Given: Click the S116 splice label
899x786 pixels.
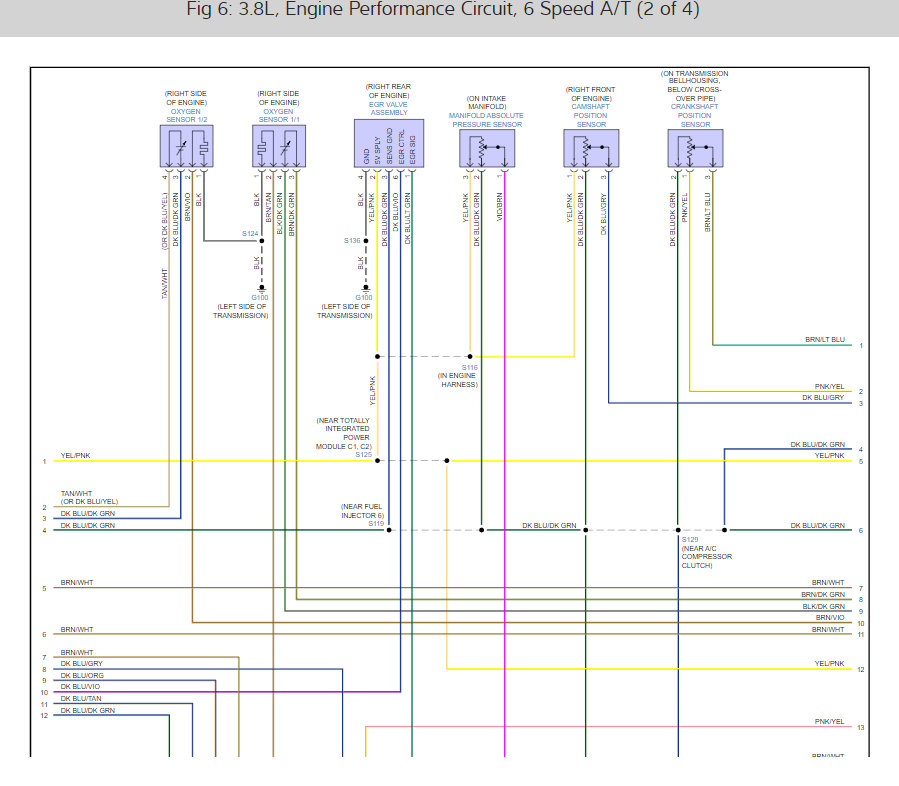Looking at the screenshot, I should (470, 367).
